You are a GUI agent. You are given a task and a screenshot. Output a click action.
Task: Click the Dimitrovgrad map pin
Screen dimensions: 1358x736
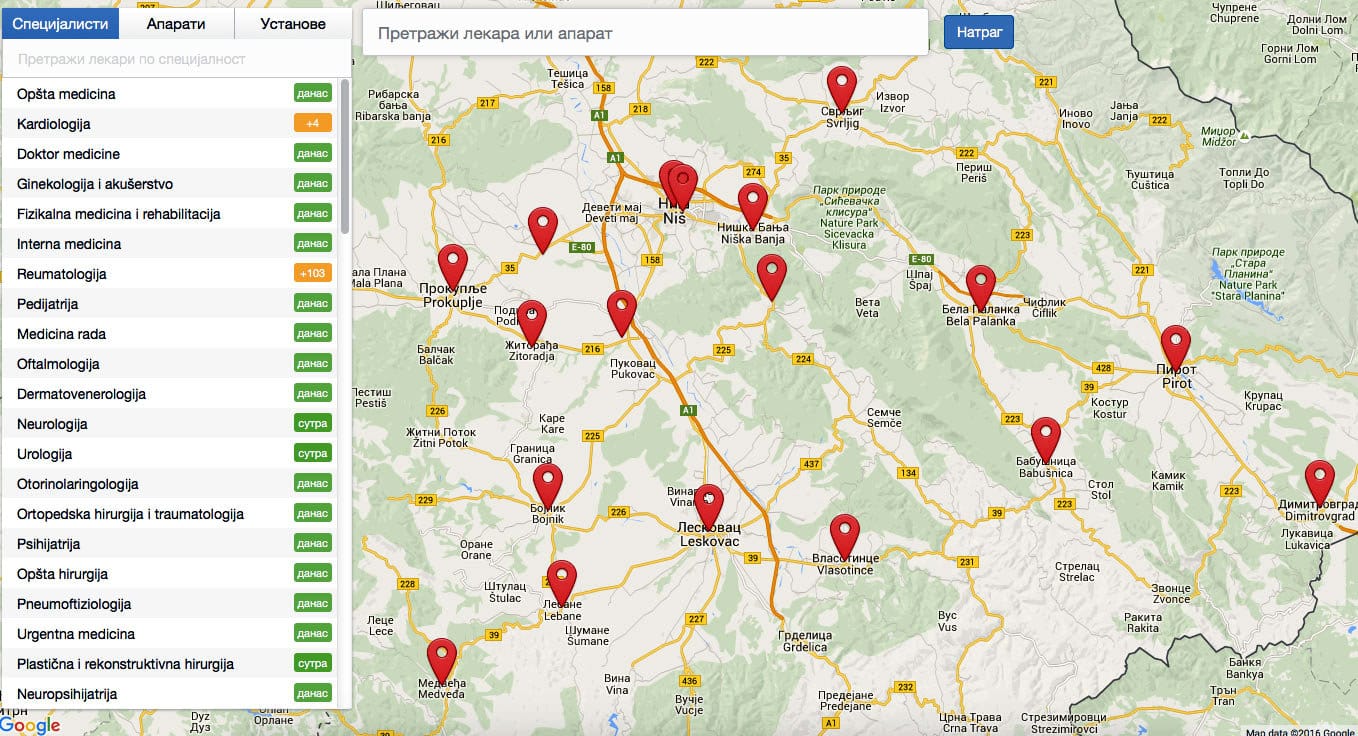1319,481
